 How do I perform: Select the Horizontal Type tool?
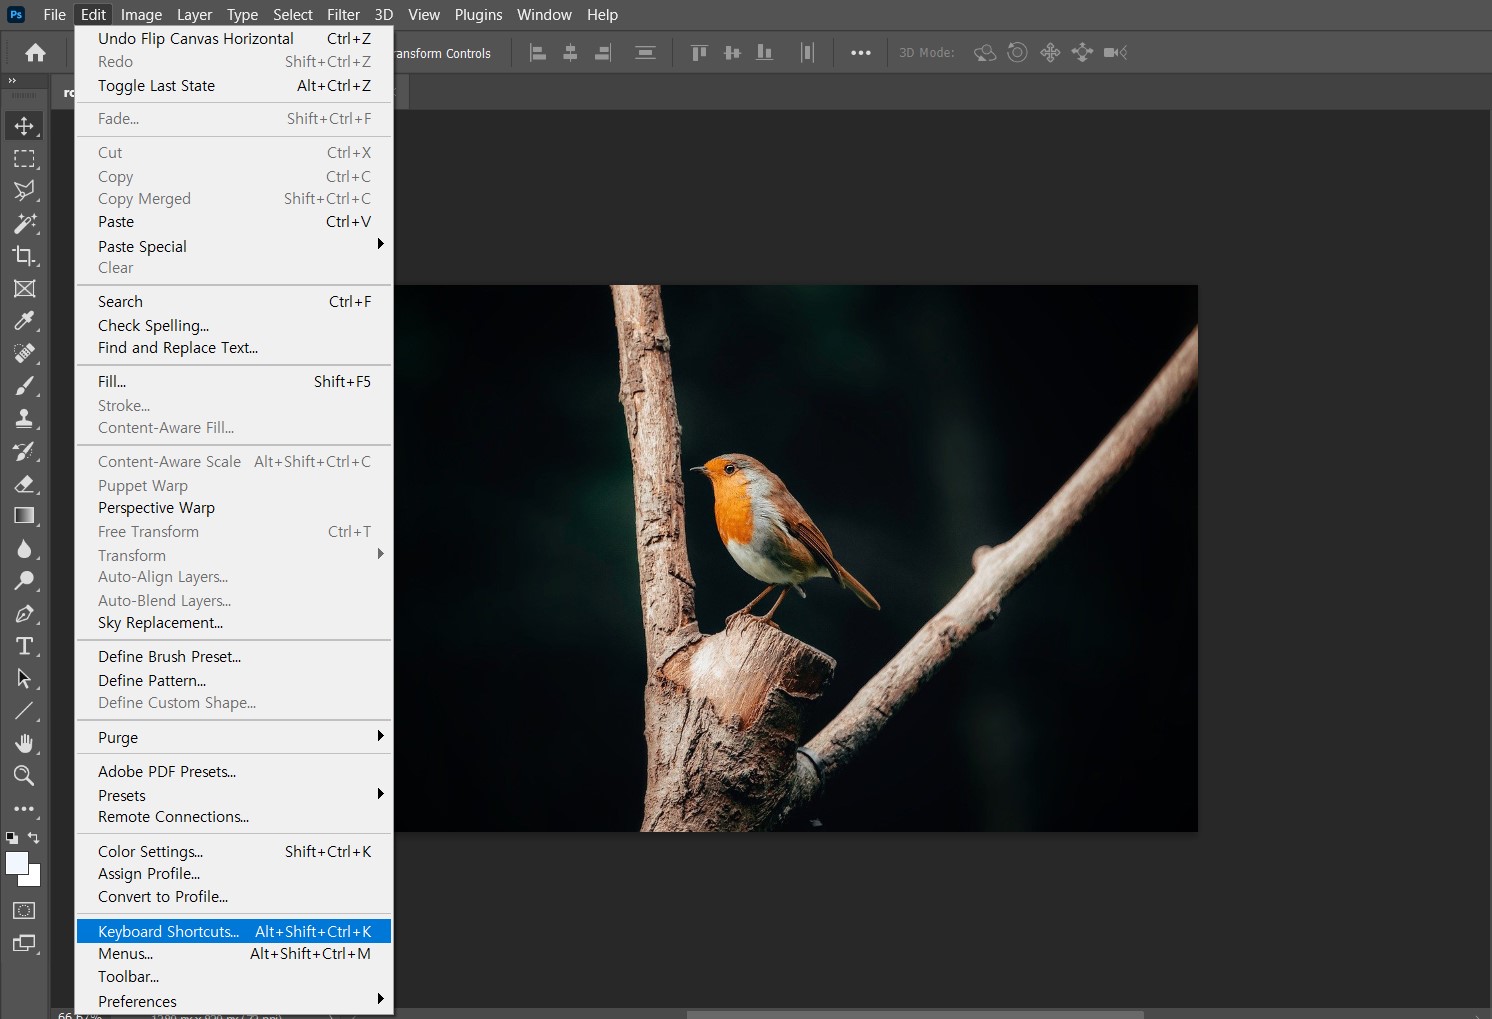click(24, 646)
